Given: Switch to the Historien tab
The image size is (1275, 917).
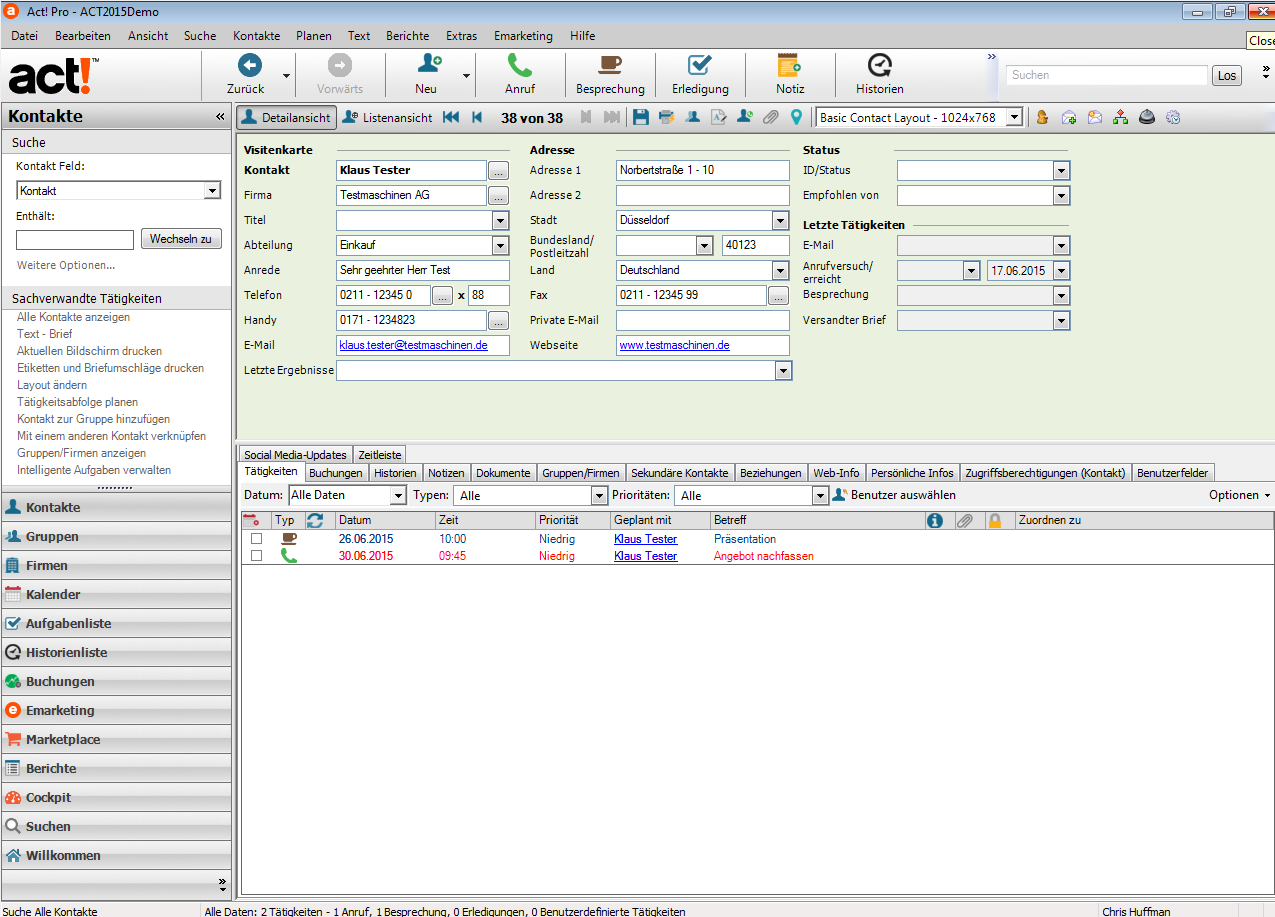Looking at the screenshot, I should [395, 473].
